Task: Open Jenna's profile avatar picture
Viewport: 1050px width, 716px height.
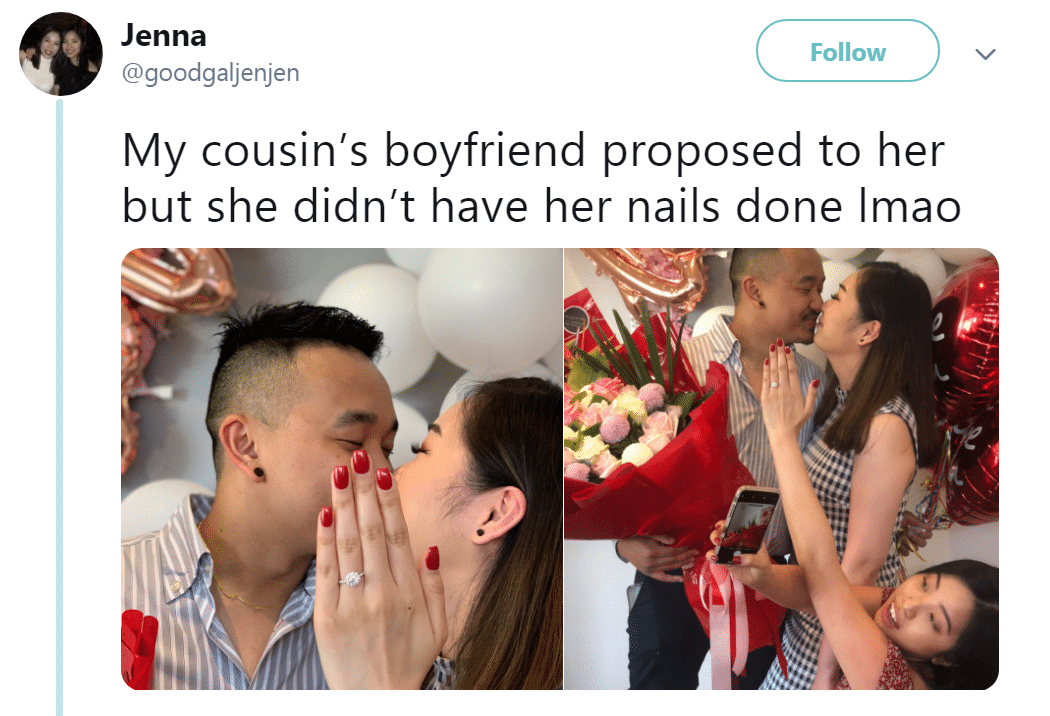Action: [61, 54]
